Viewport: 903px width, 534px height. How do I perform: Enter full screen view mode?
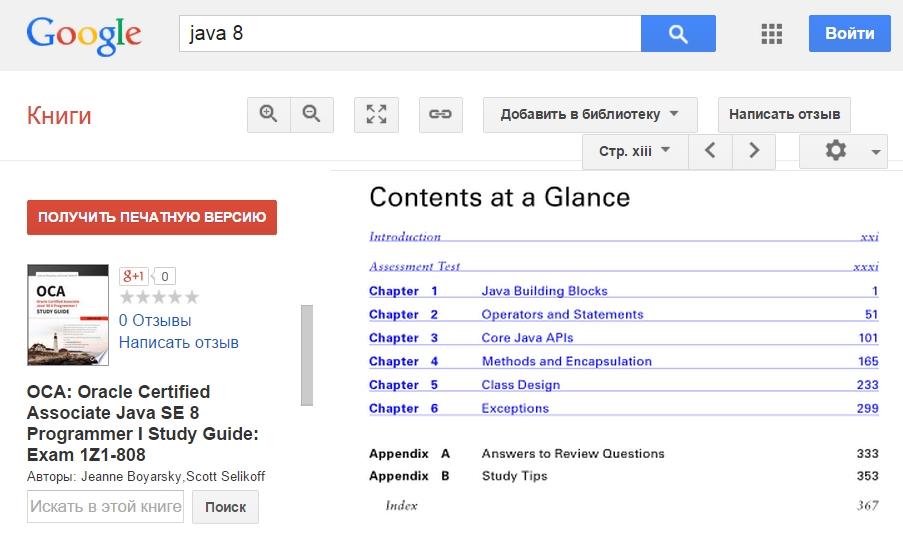pos(376,114)
